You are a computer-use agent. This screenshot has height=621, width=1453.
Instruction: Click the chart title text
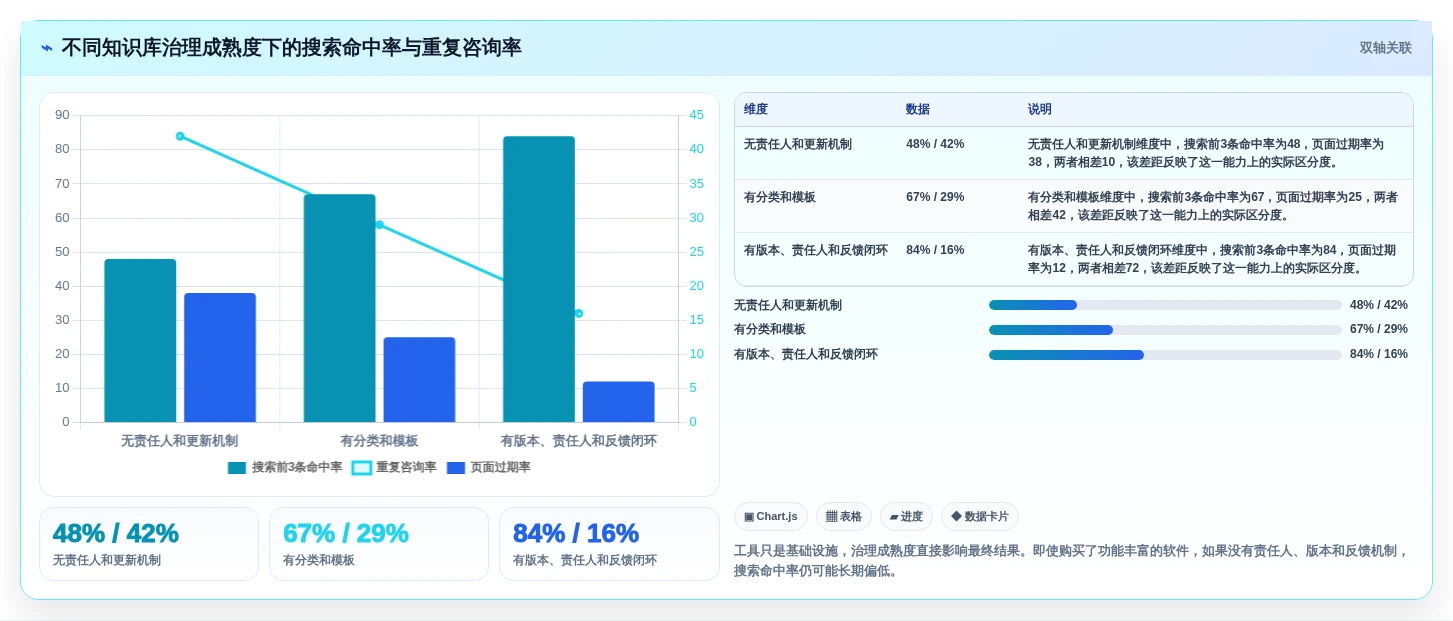coord(291,48)
